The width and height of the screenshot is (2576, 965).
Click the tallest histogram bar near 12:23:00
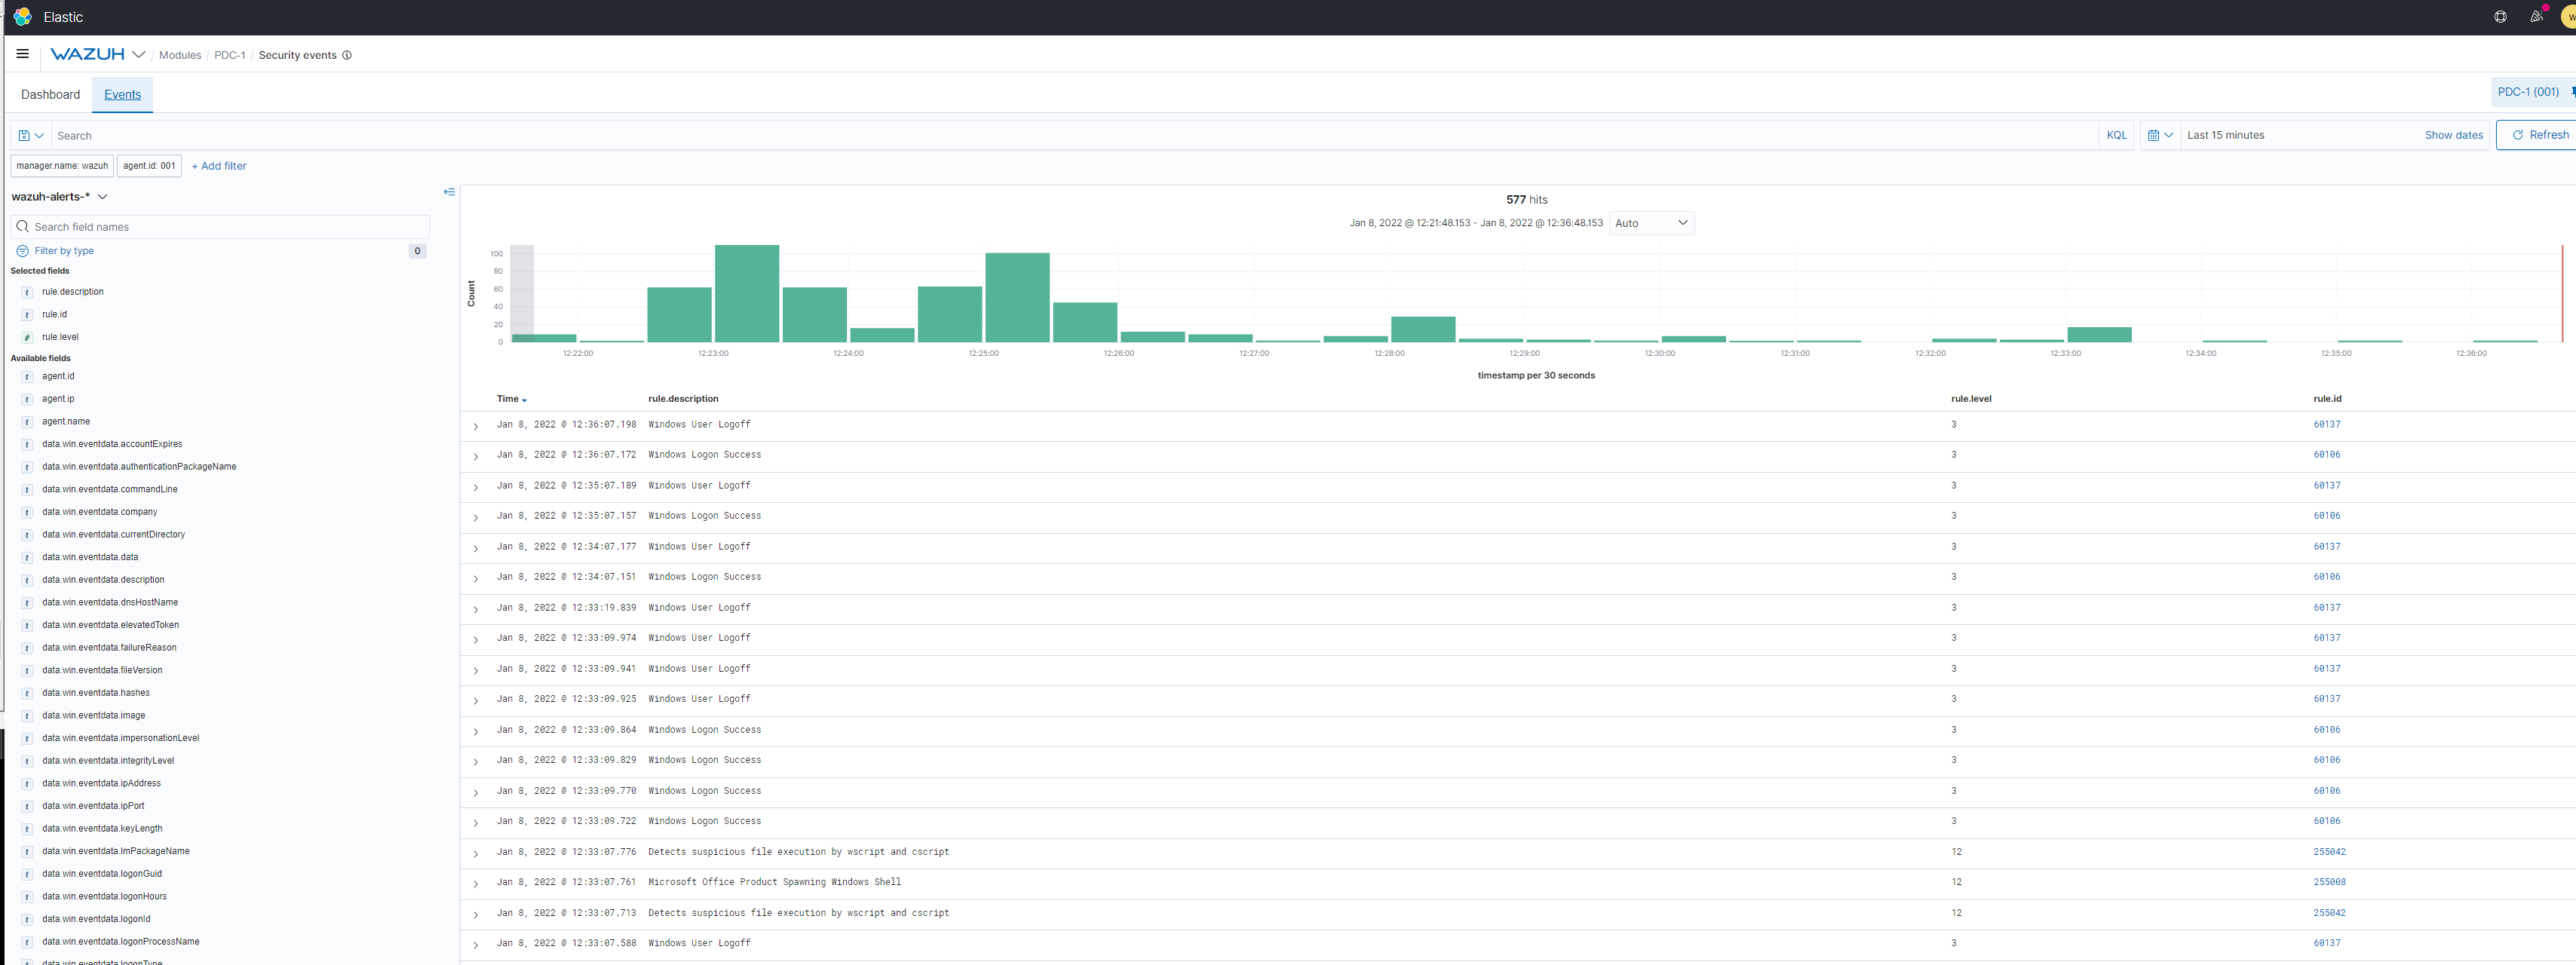(746, 293)
